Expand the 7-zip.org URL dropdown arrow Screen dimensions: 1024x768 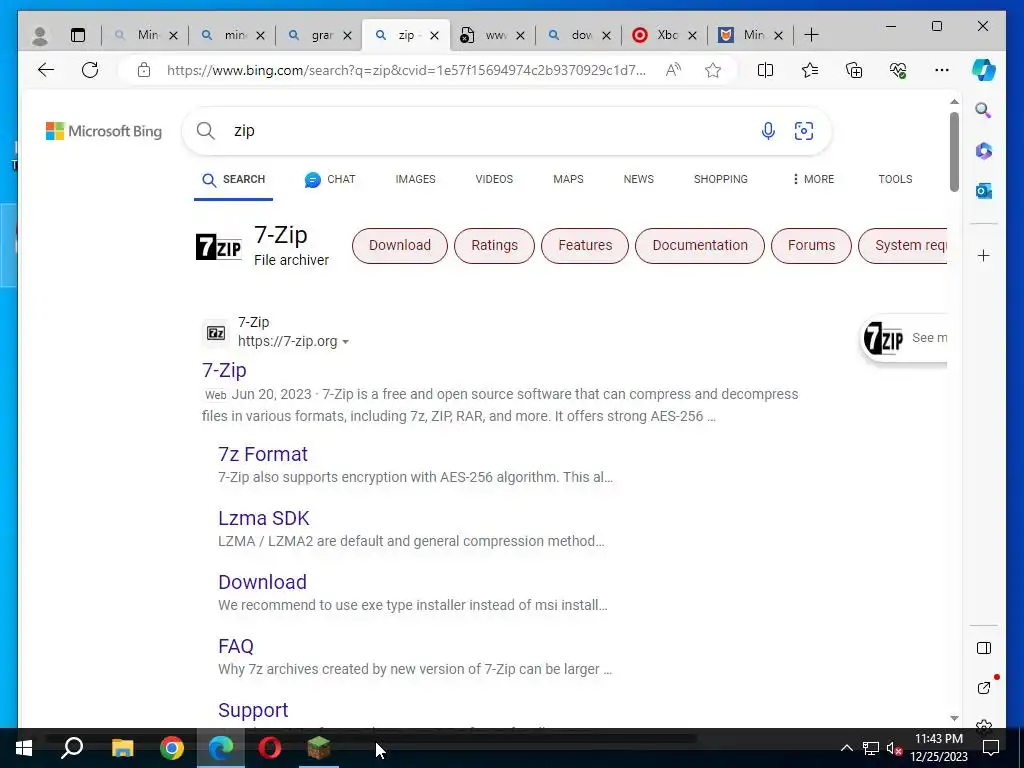click(345, 342)
